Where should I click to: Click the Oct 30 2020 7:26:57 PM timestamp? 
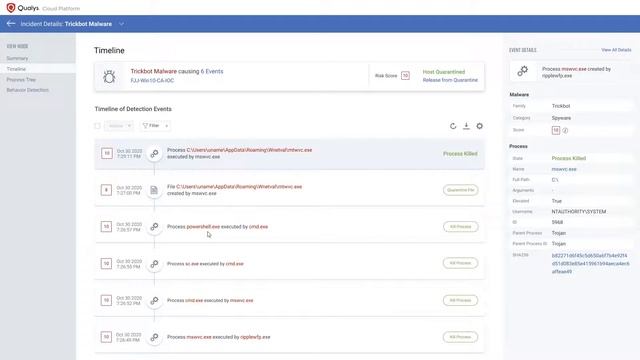(x=129, y=227)
